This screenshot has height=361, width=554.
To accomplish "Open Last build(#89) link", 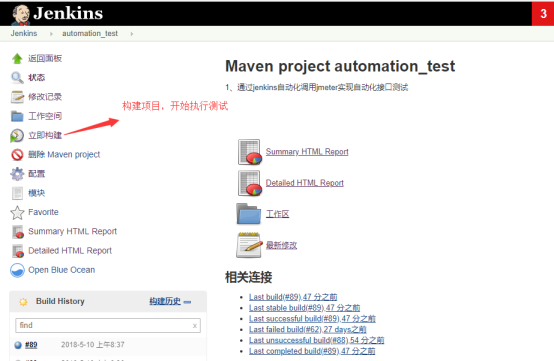I will [293, 297].
